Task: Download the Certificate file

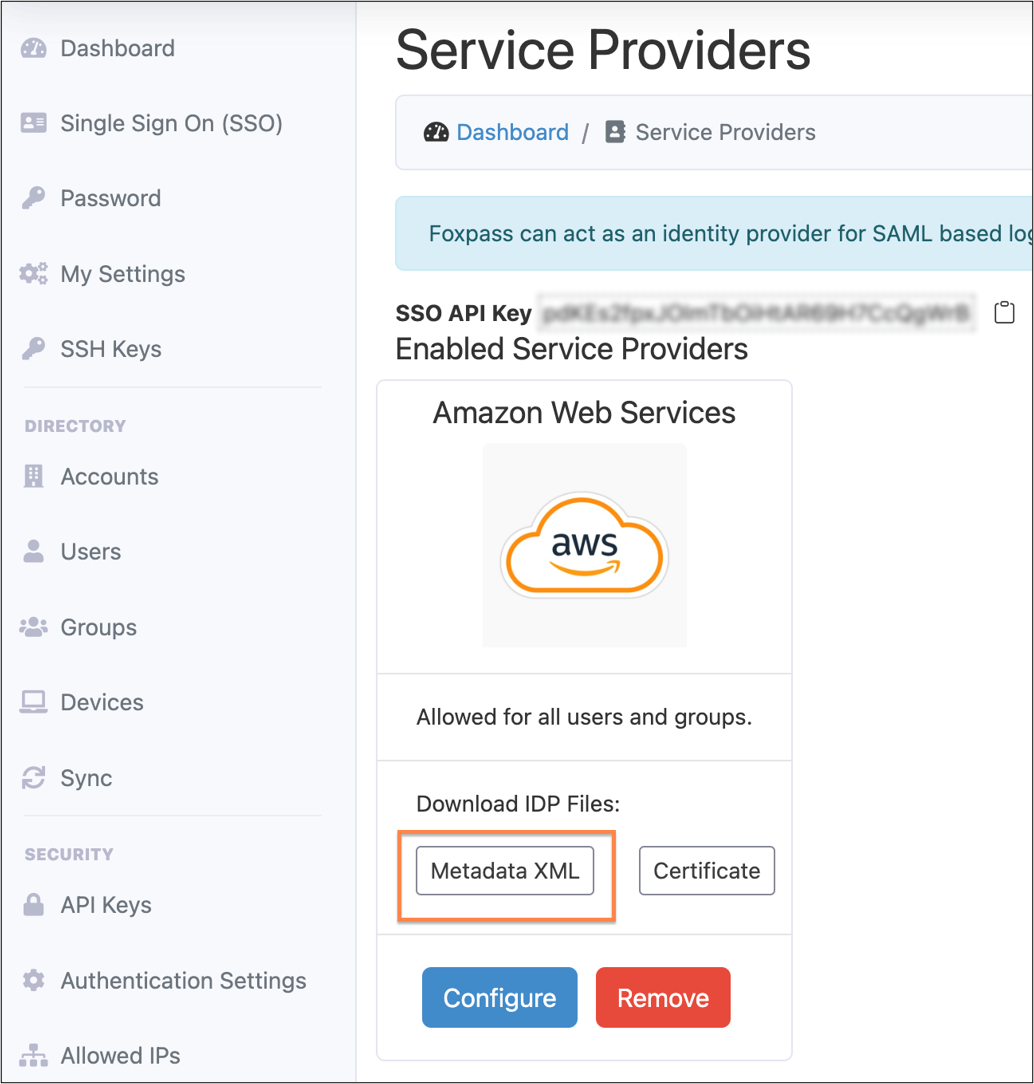Action: point(706,870)
